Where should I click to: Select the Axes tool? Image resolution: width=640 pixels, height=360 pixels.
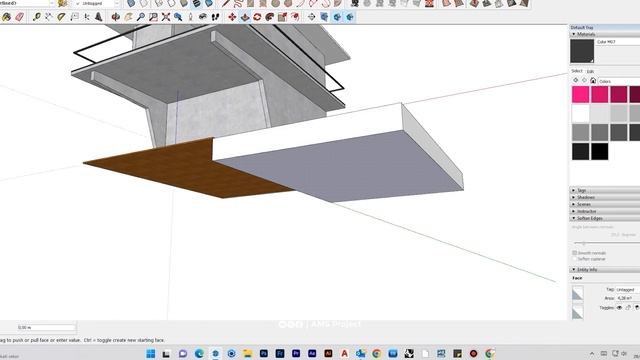point(87,17)
